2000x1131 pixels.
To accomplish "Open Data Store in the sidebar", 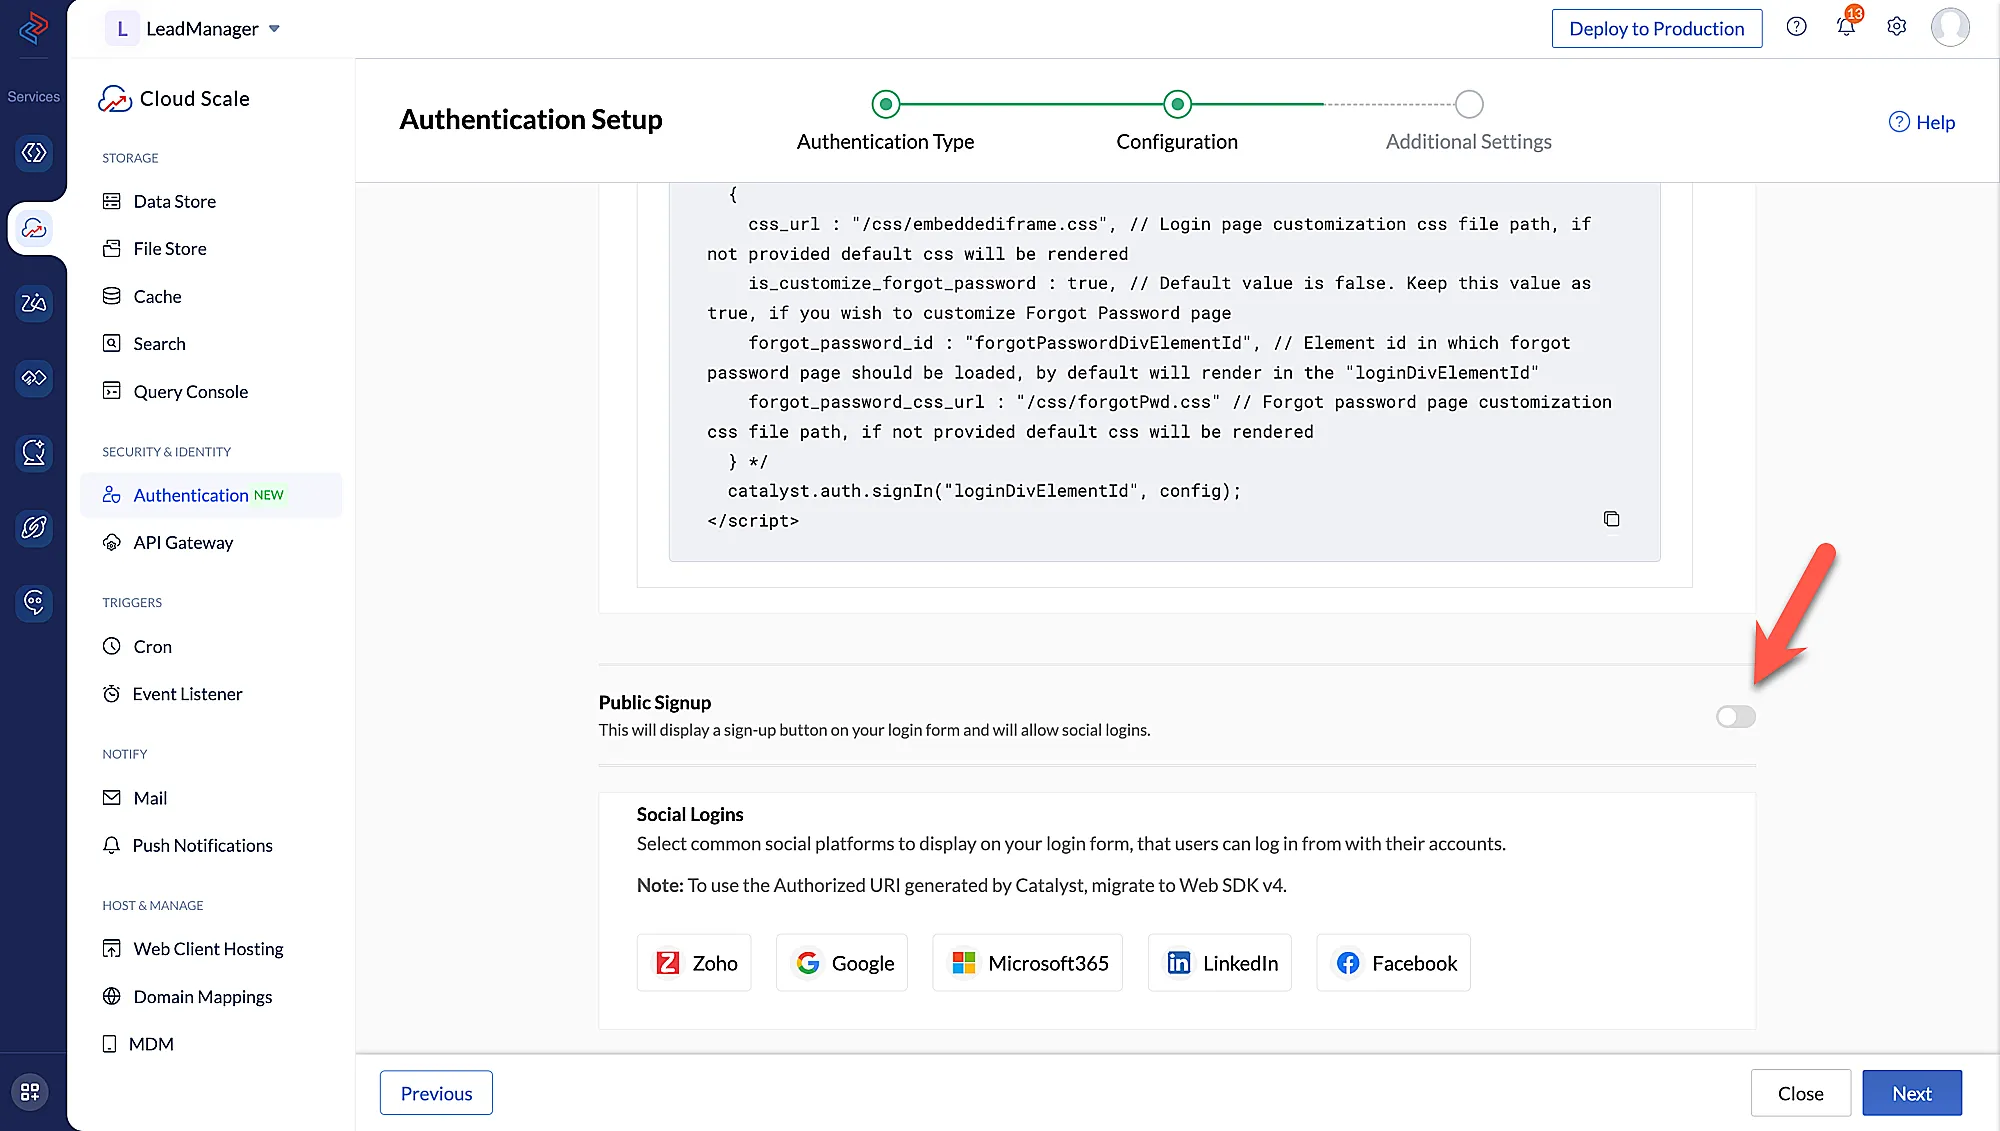I will [174, 201].
